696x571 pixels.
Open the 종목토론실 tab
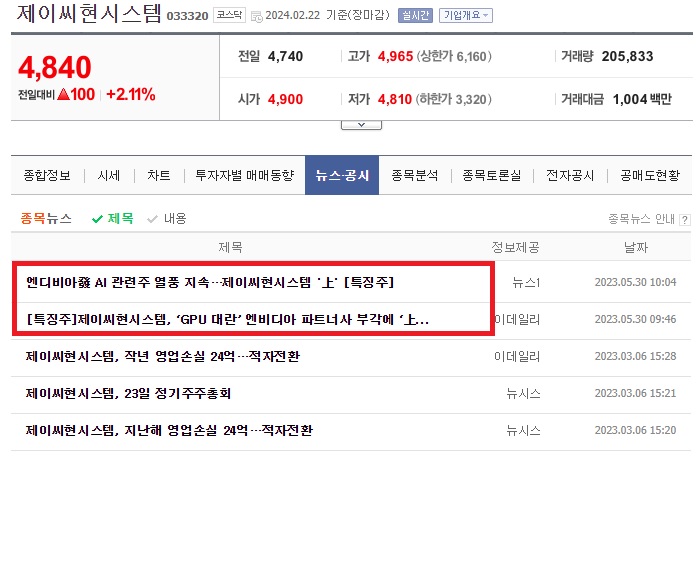click(x=492, y=175)
